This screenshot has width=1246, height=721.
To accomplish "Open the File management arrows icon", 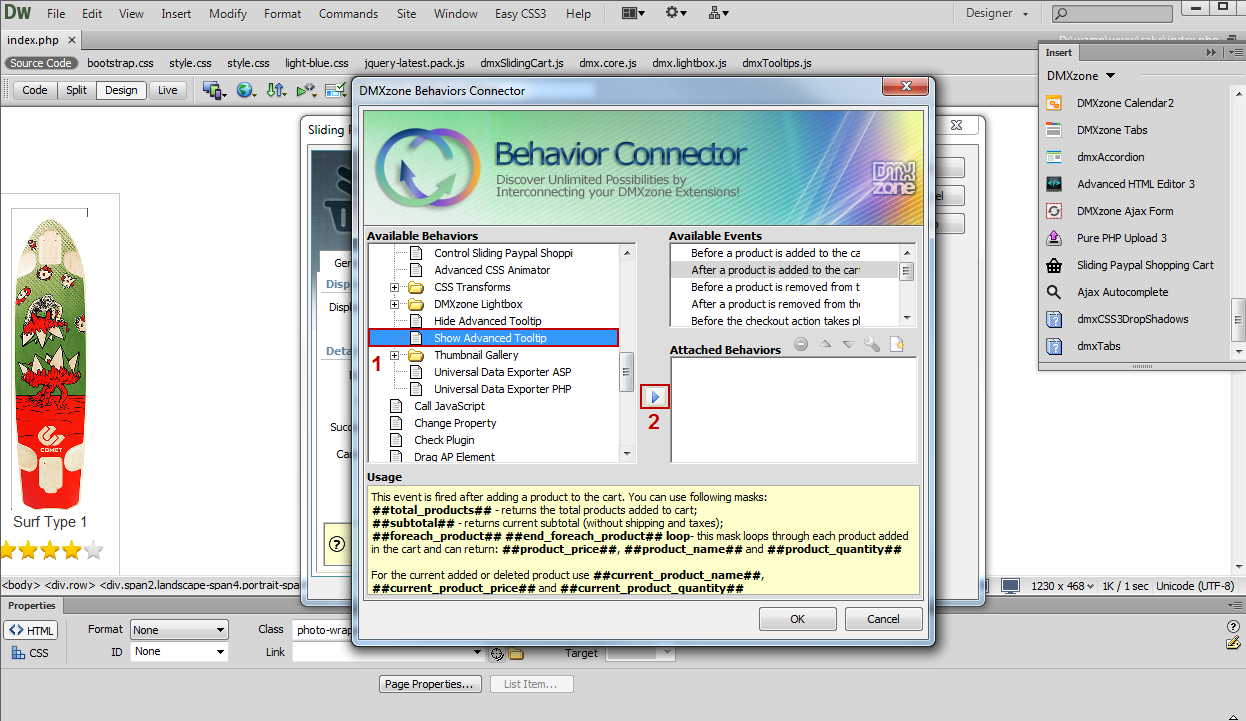I will click(x=277, y=90).
